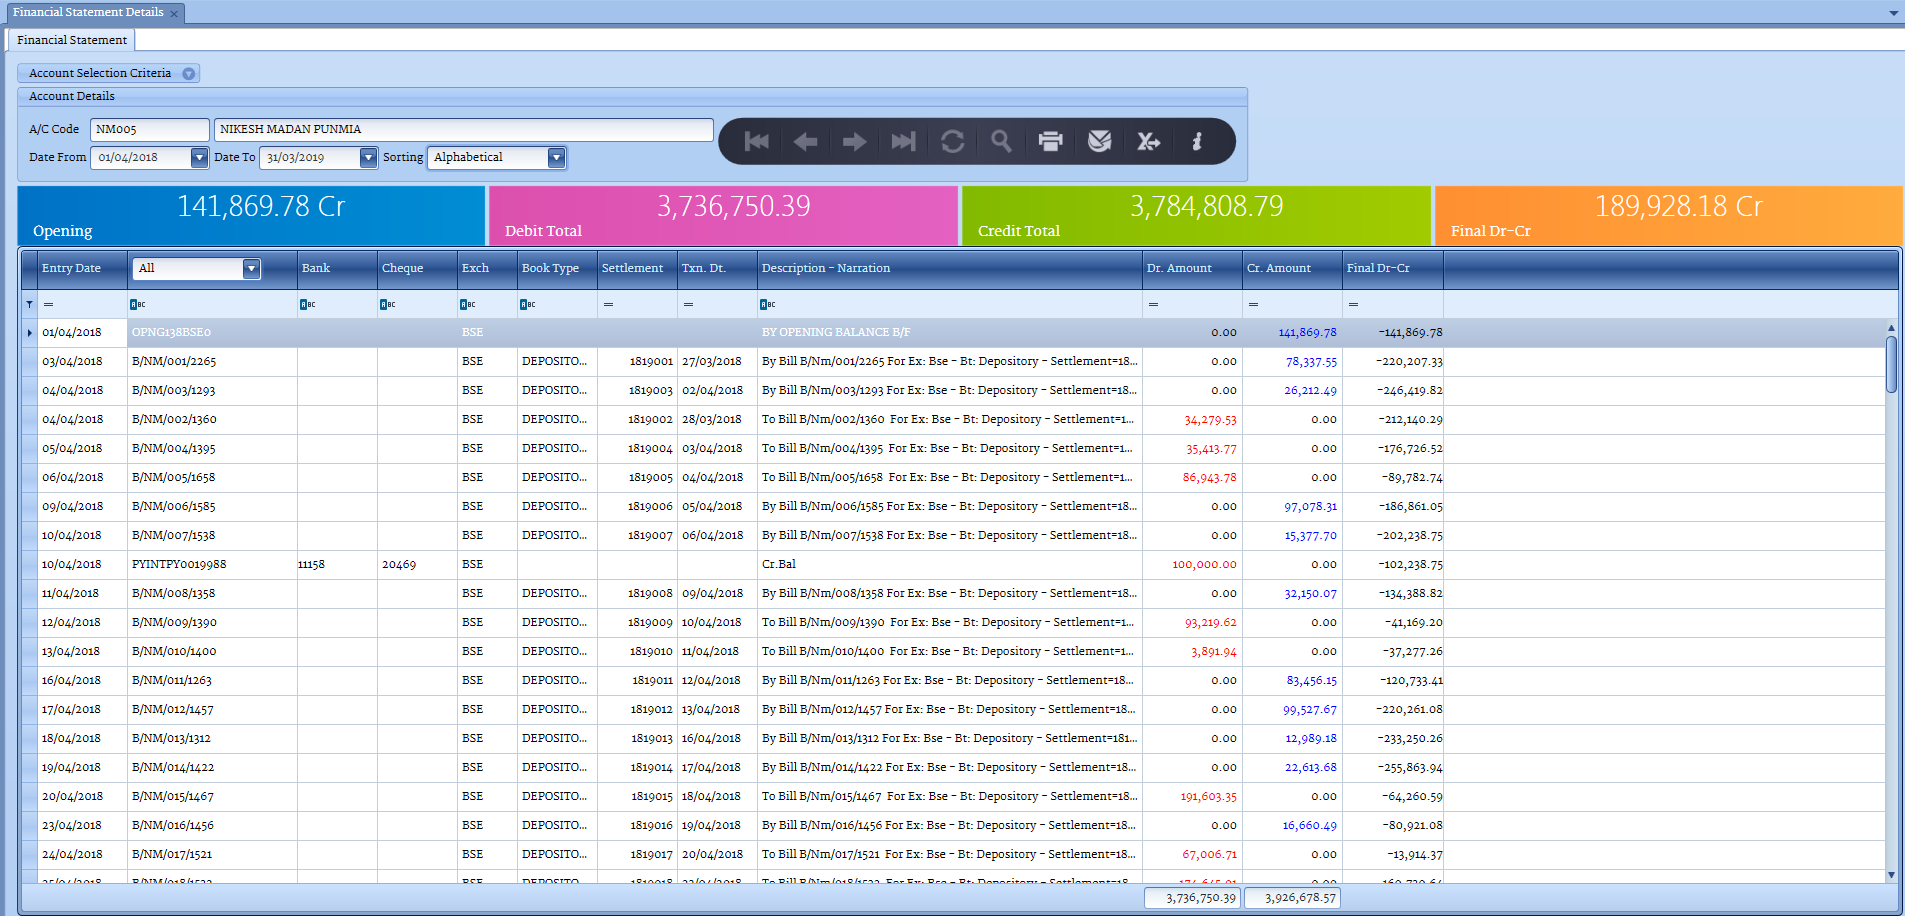This screenshot has width=1905, height=916.
Task: Close the Financial Statement Details tab
Action: [x=174, y=14]
